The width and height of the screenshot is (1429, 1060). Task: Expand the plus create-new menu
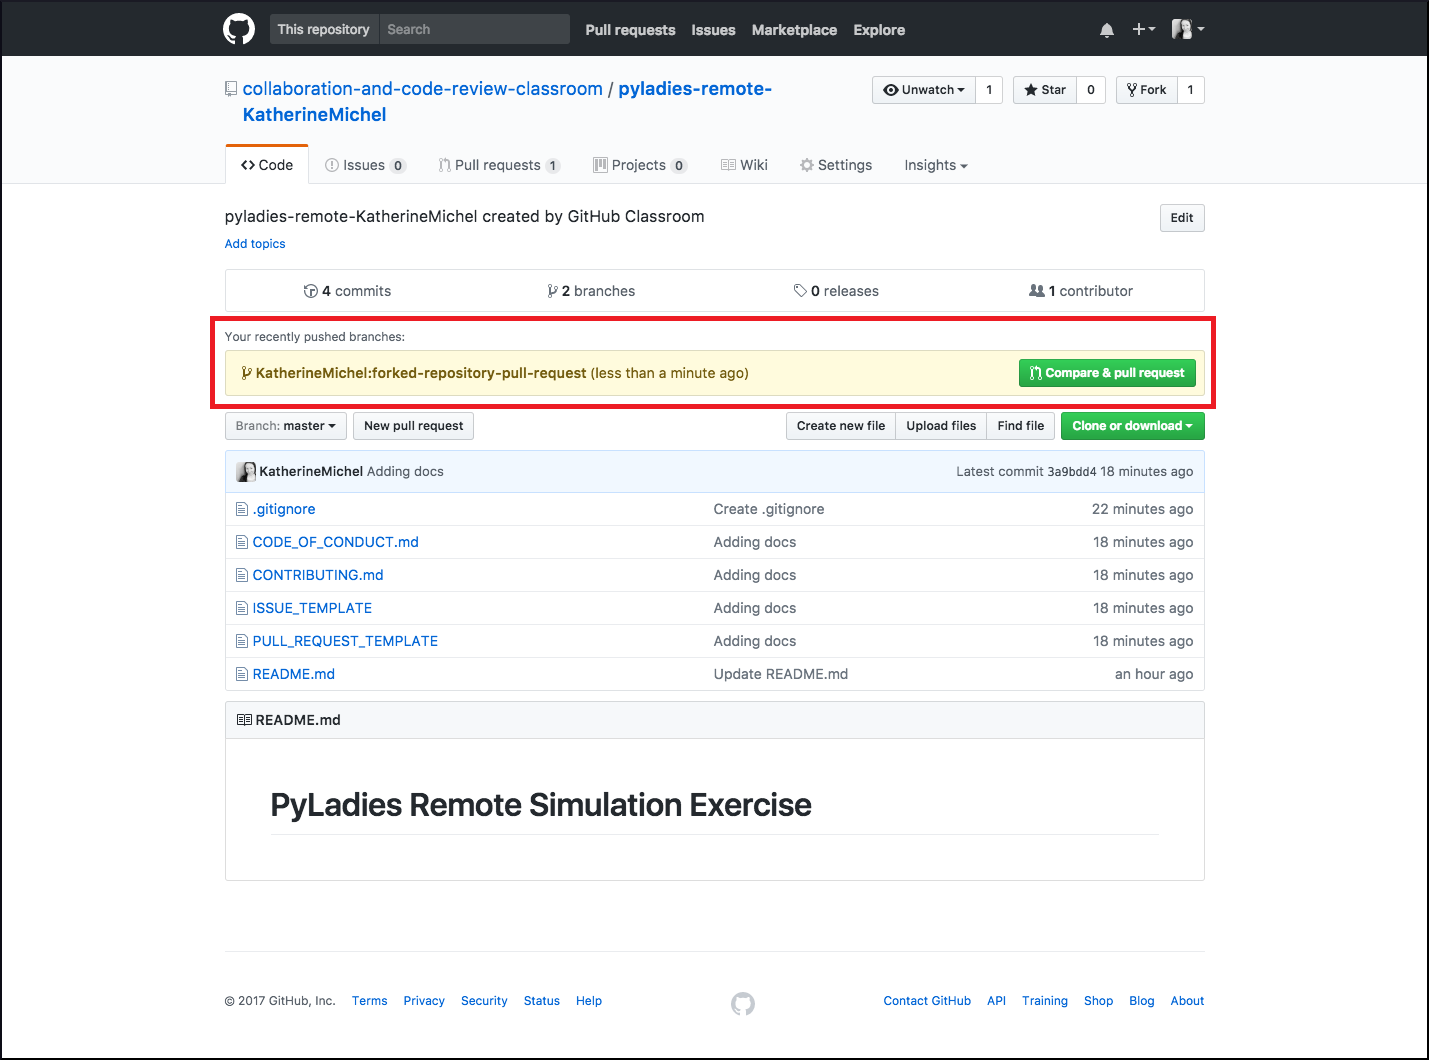point(1143,29)
